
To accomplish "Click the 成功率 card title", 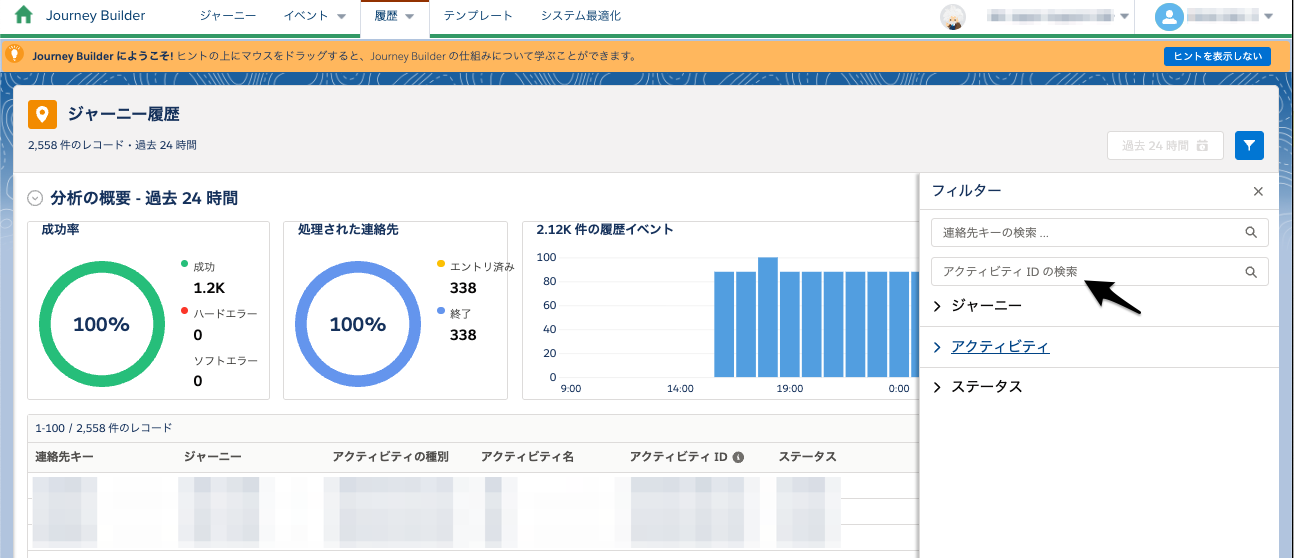I will 60,230.
